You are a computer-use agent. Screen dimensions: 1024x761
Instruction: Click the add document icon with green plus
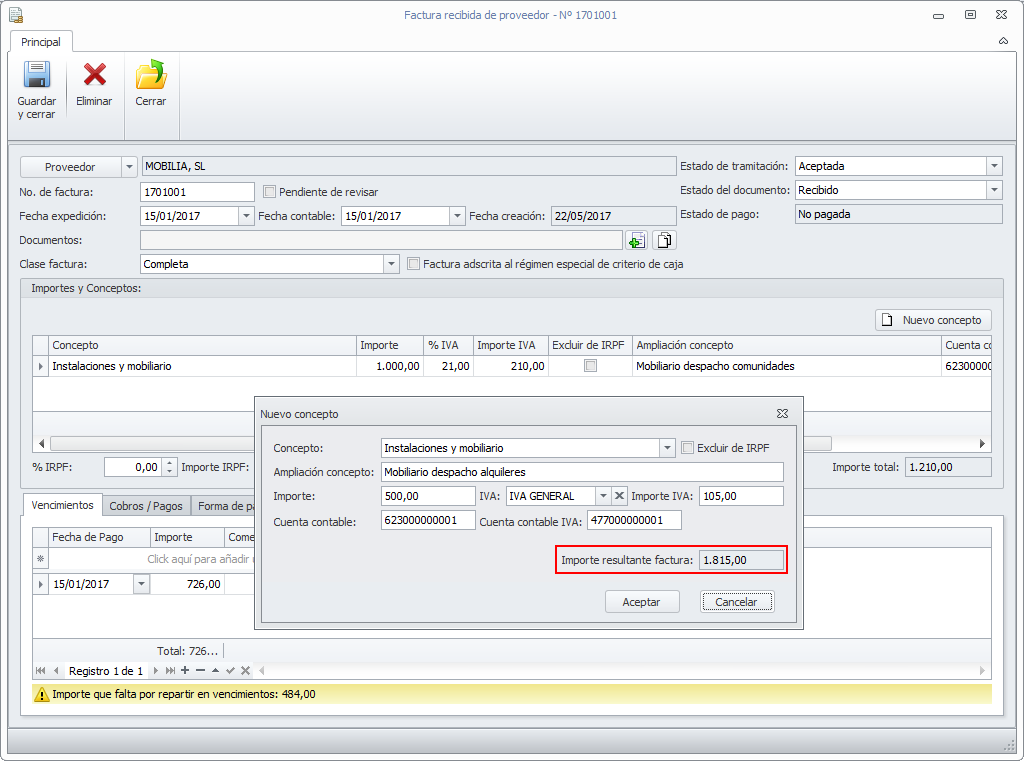click(x=637, y=240)
